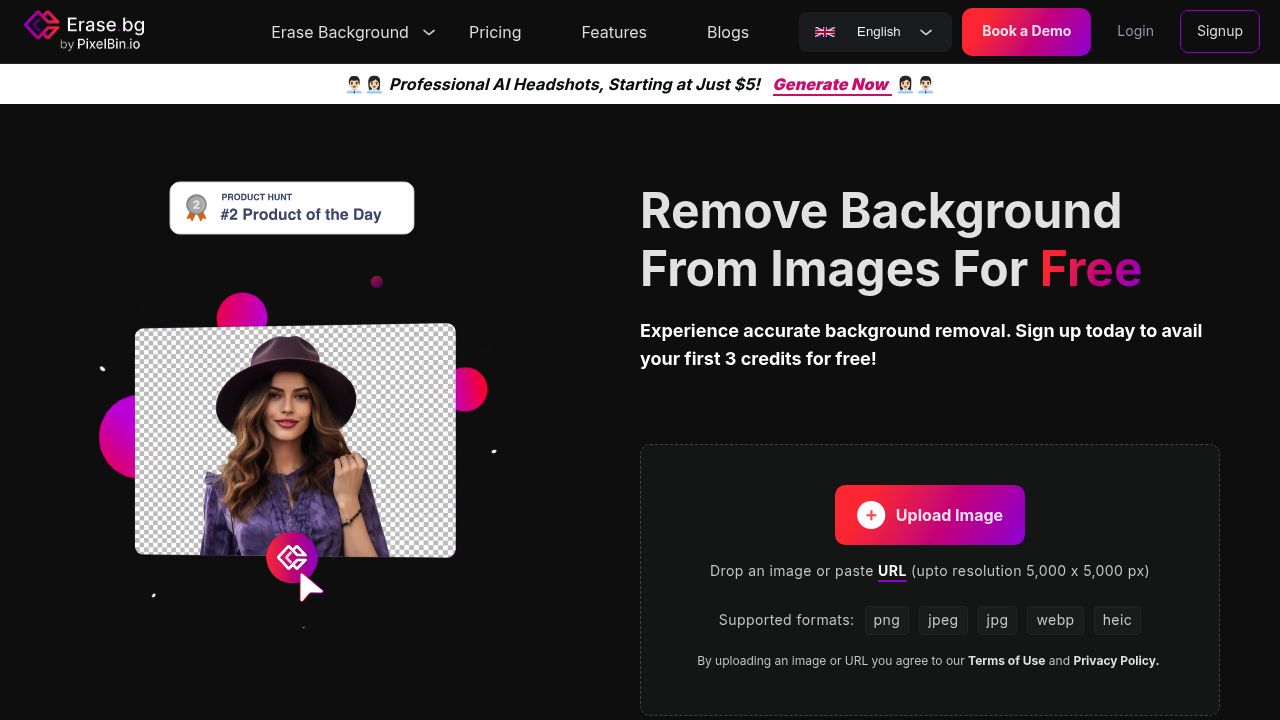Click the jpg format tag
The image size is (1280, 720).
point(997,620)
